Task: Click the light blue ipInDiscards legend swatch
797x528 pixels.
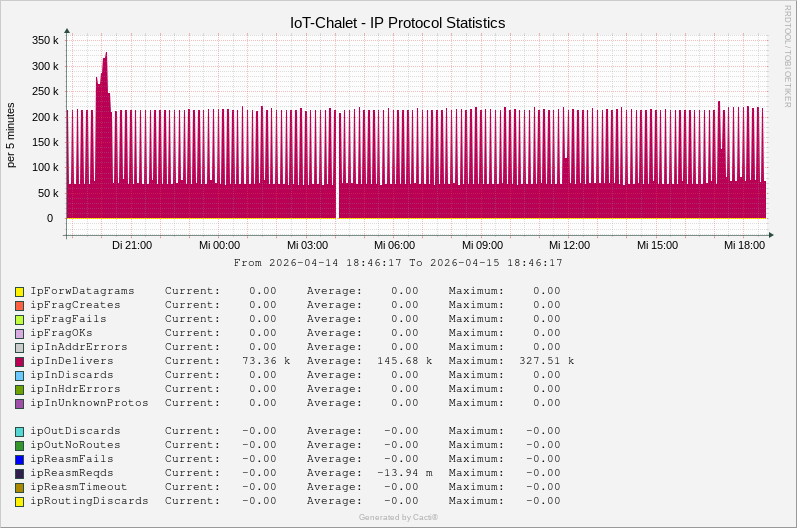Action: (19, 376)
